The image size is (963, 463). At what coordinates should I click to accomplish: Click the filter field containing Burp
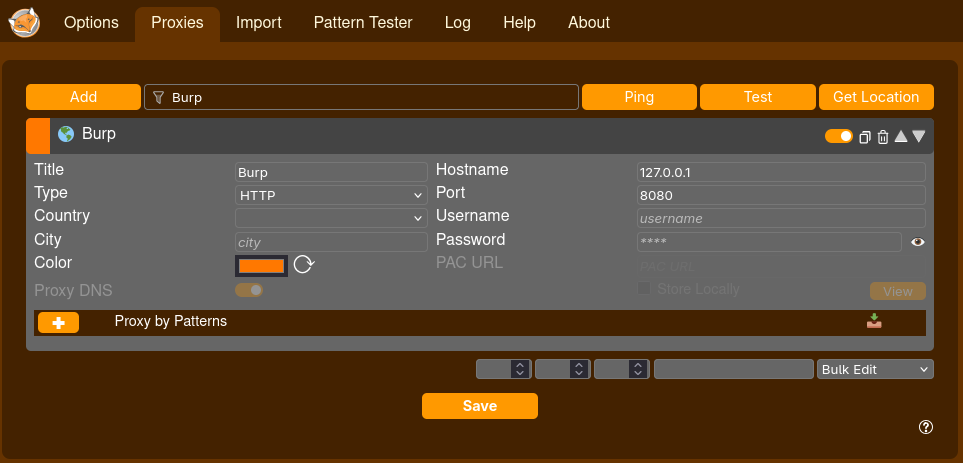point(361,97)
